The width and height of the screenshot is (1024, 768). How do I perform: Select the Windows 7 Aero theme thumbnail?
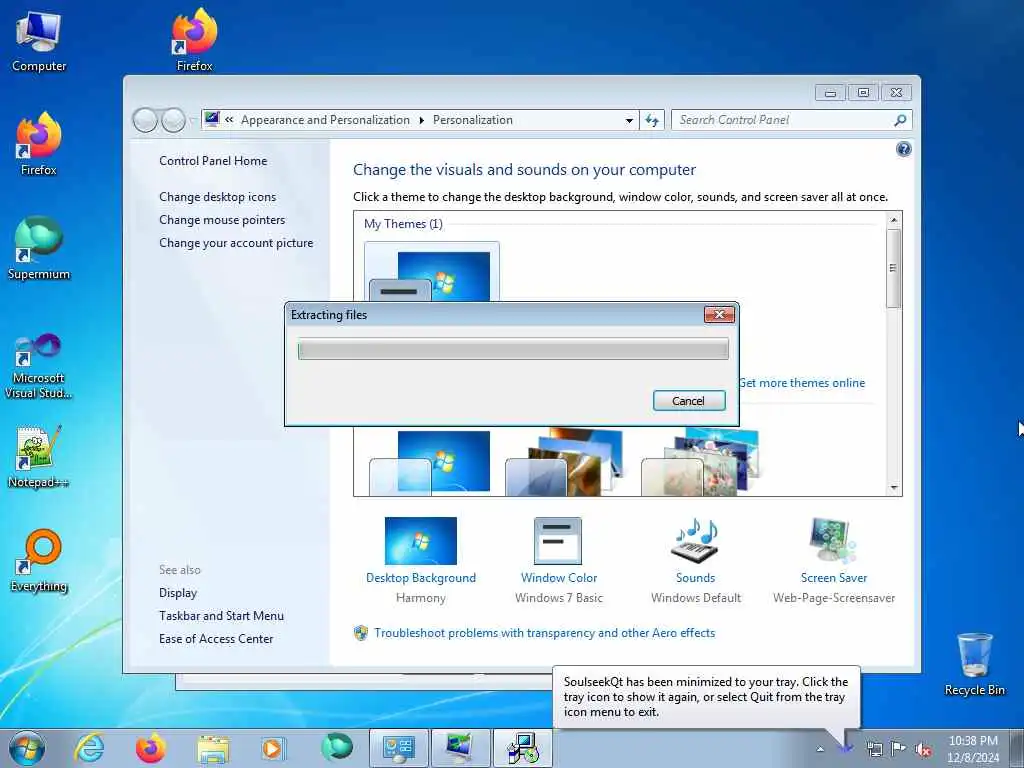[431, 461]
